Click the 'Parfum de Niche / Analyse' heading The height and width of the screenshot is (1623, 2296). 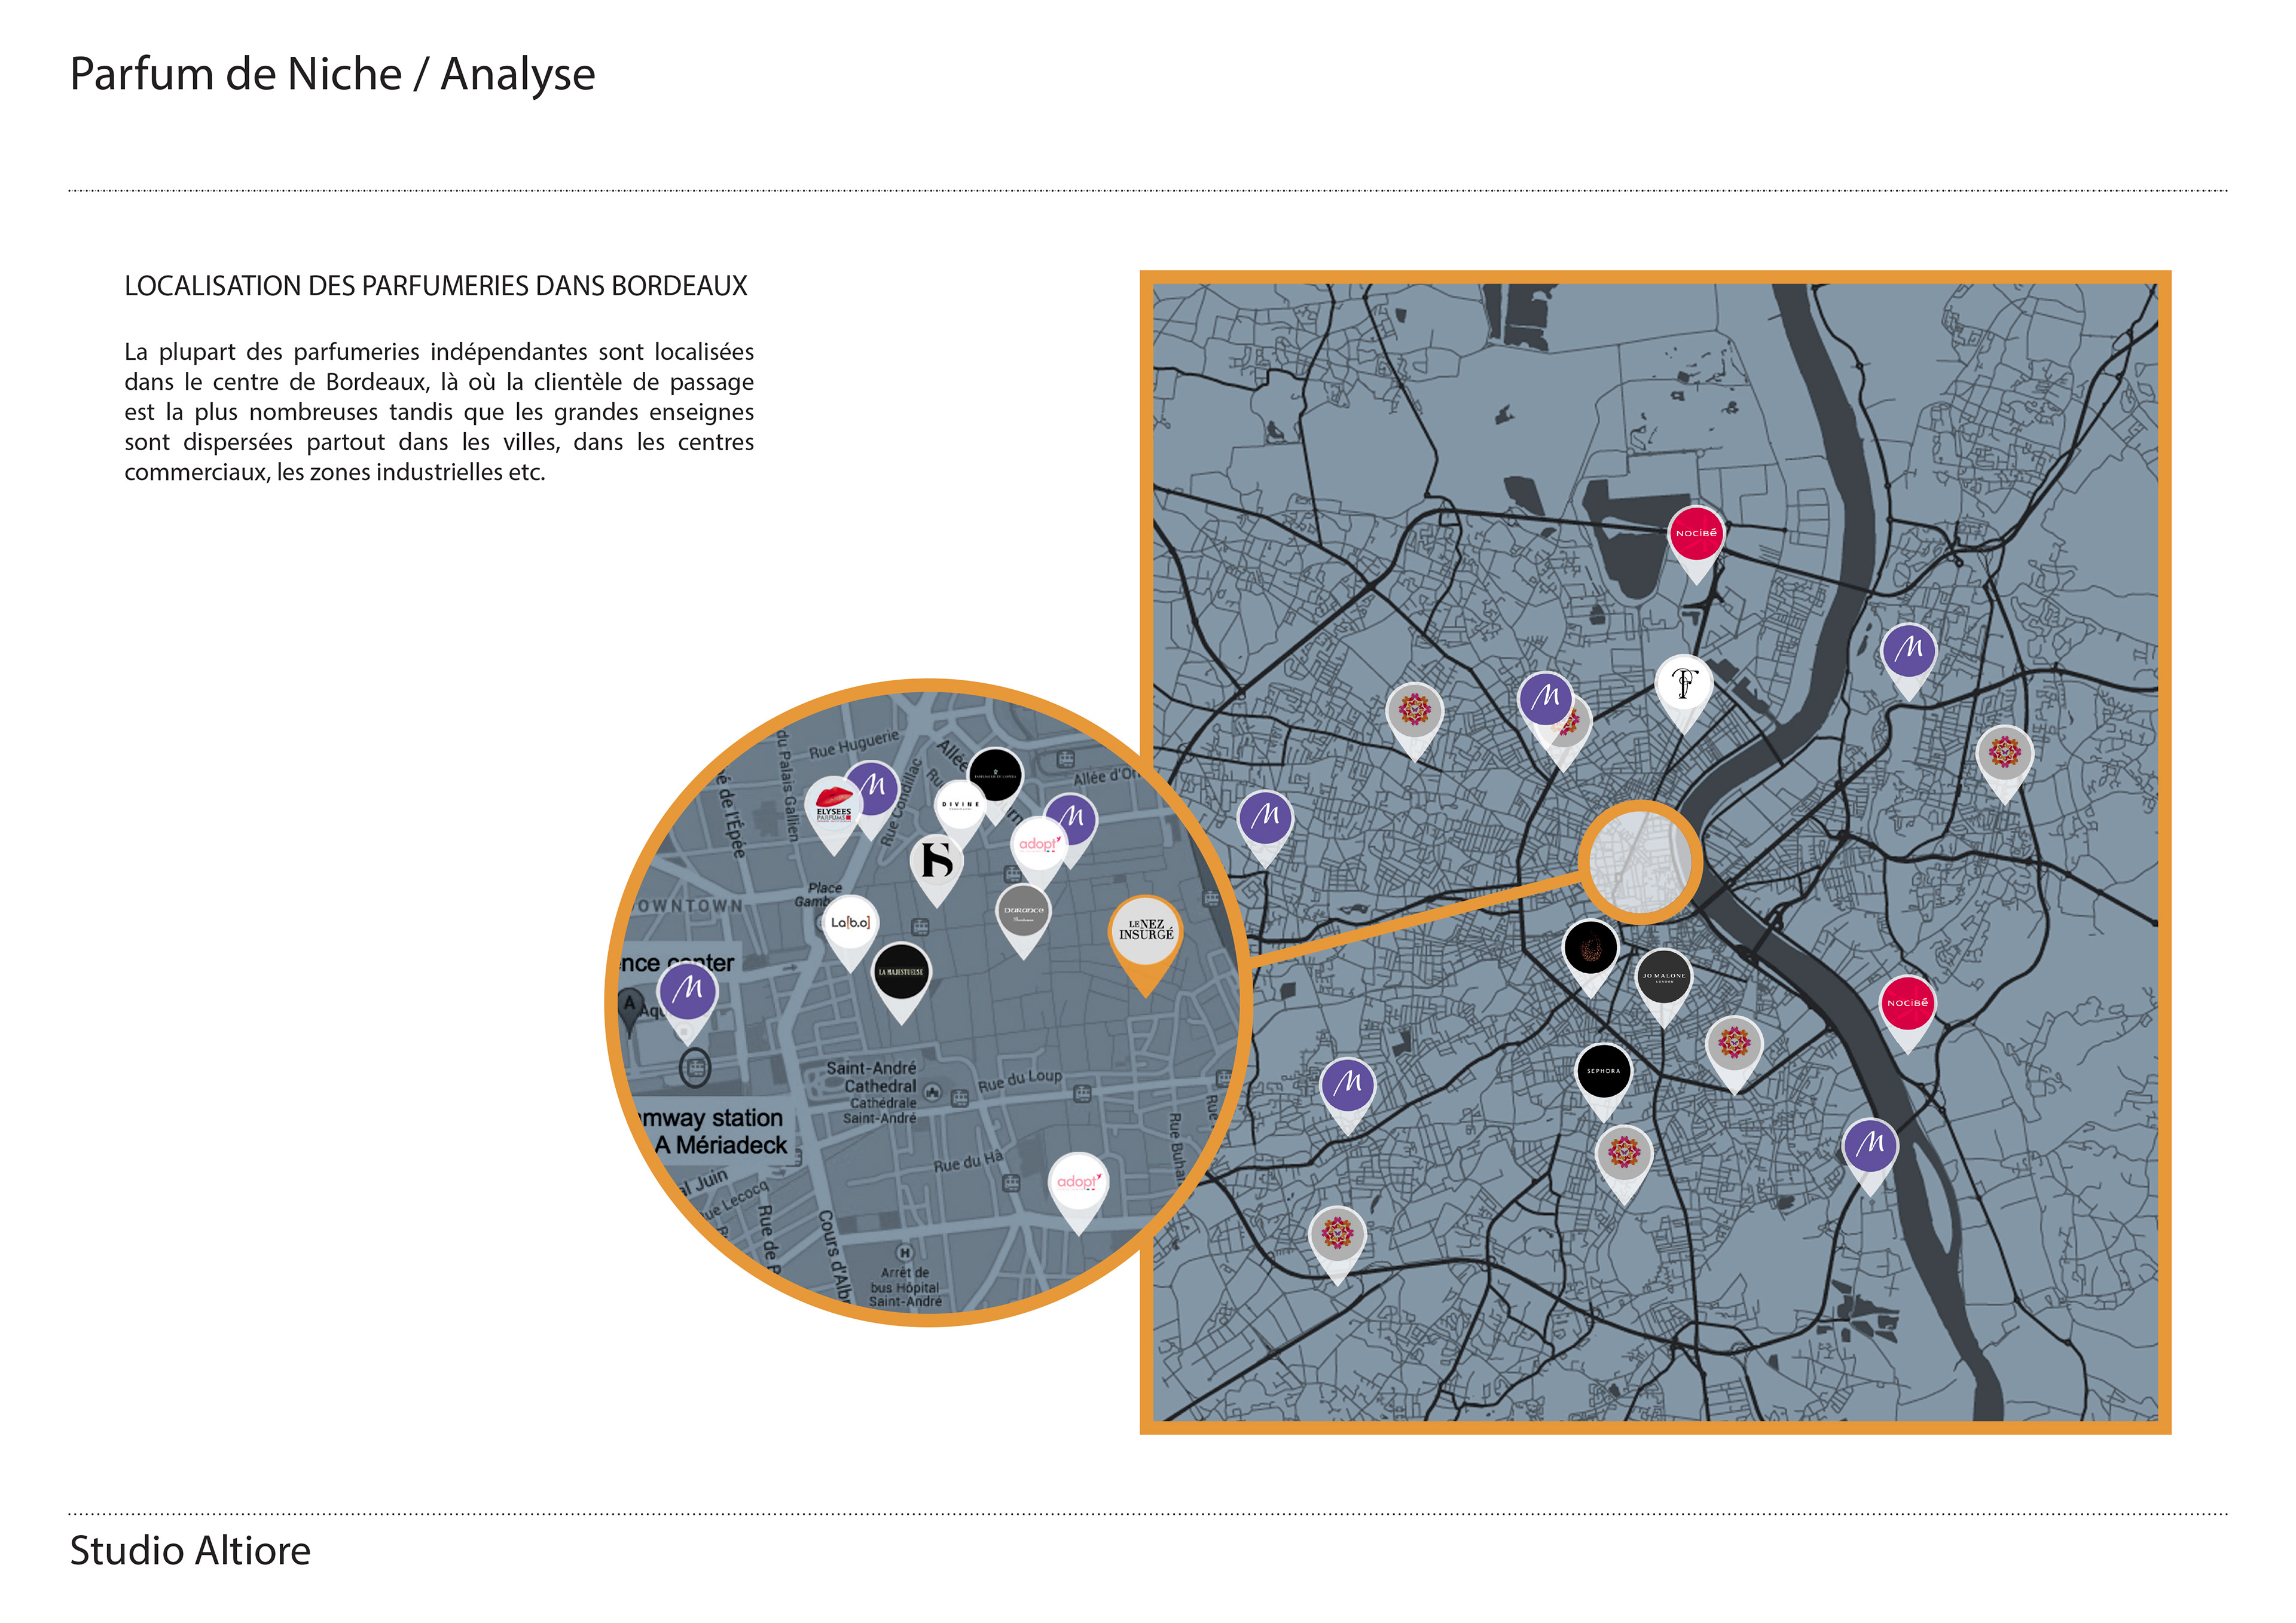[332, 75]
